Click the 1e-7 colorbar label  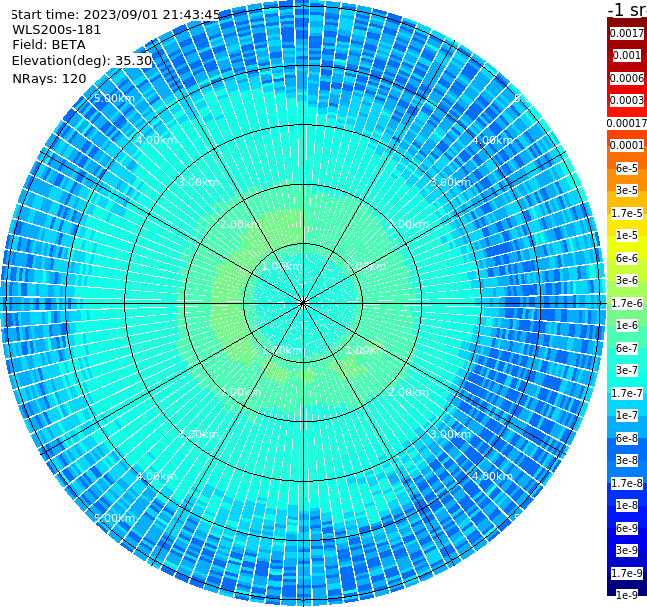[x=627, y=415]
